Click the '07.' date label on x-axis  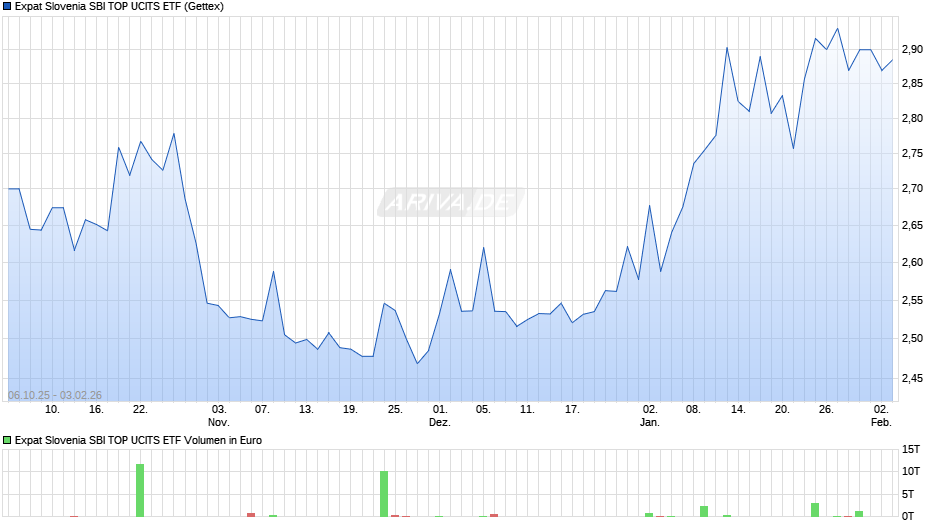pos(262,410)
